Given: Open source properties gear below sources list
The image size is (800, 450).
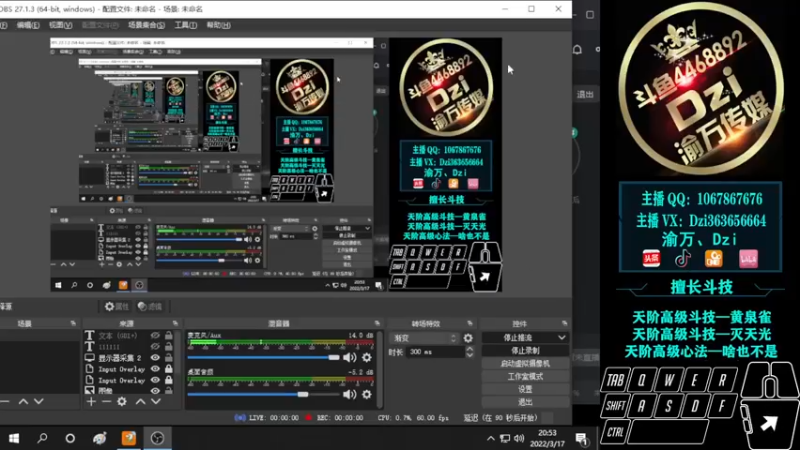Looking at the screenshot, I should coord(122,402).
